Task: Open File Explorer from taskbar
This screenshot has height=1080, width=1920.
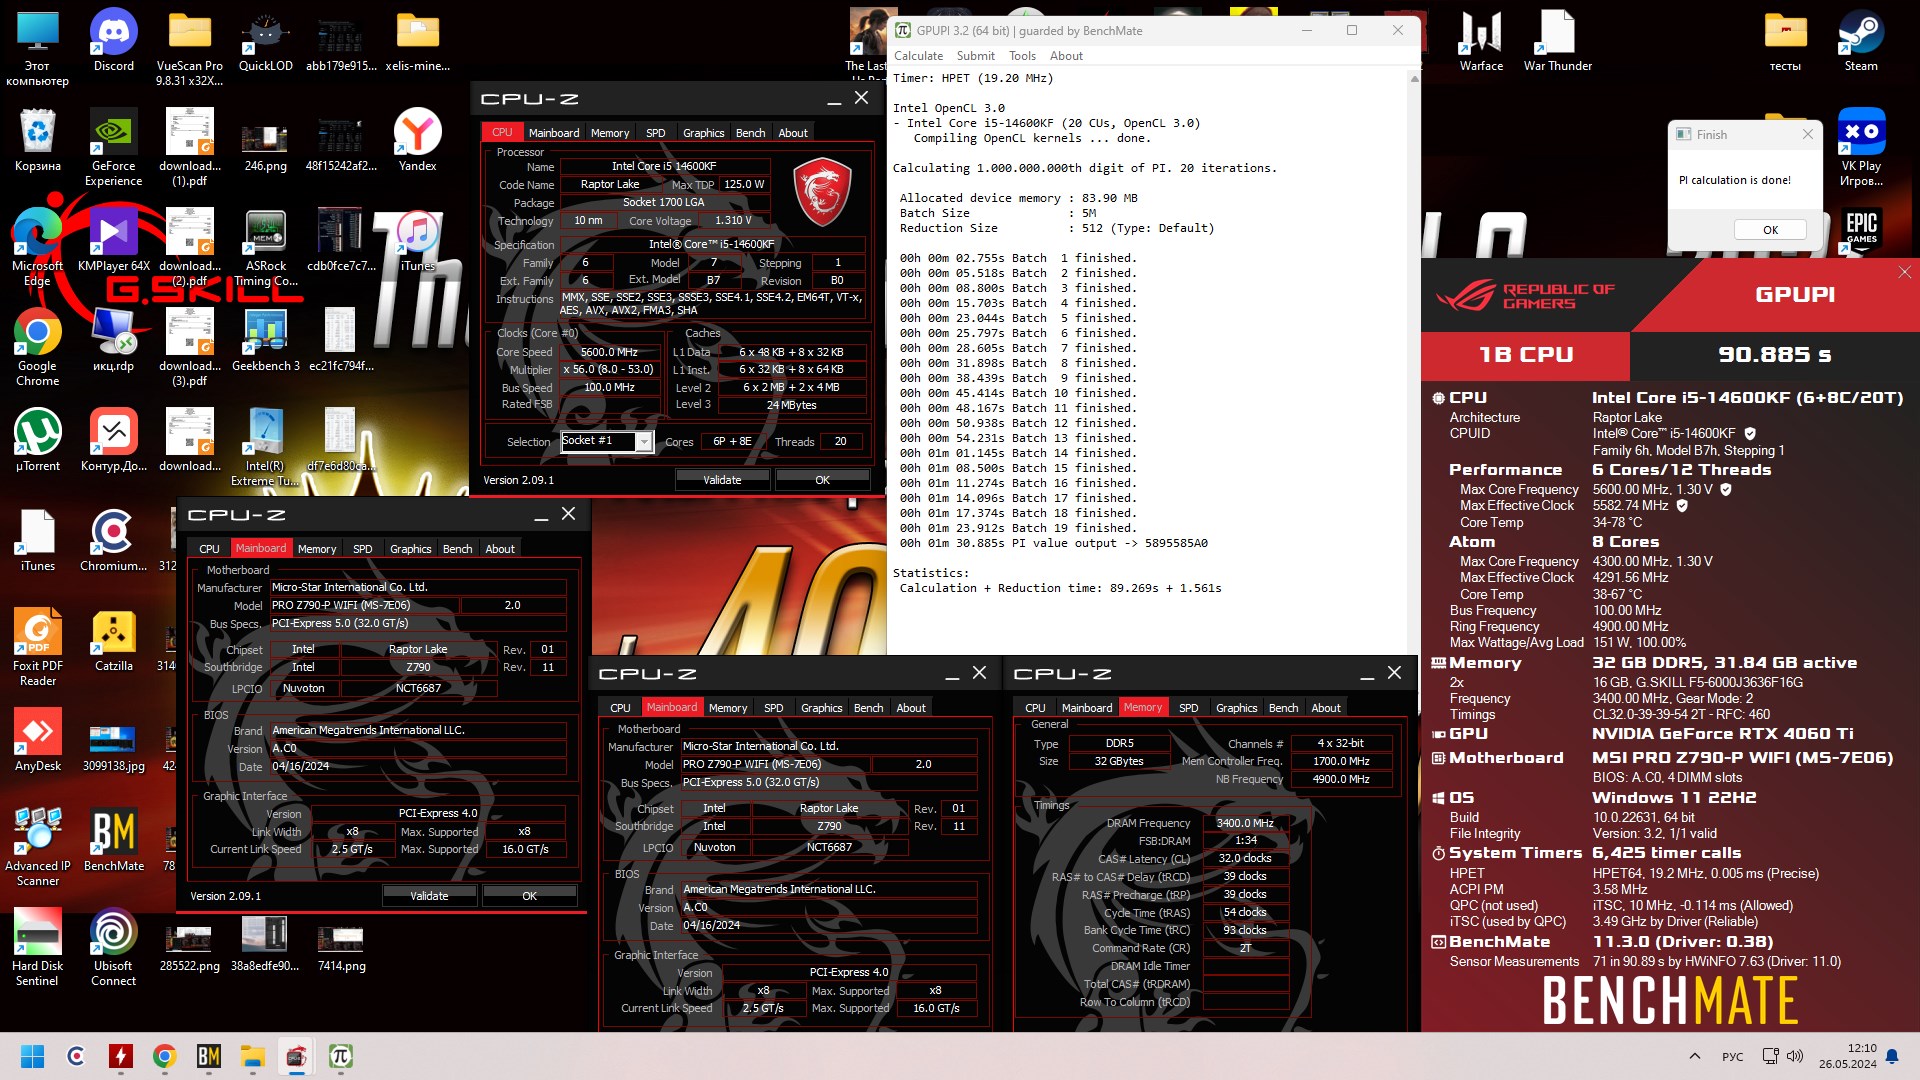Action: [252, 1056]
